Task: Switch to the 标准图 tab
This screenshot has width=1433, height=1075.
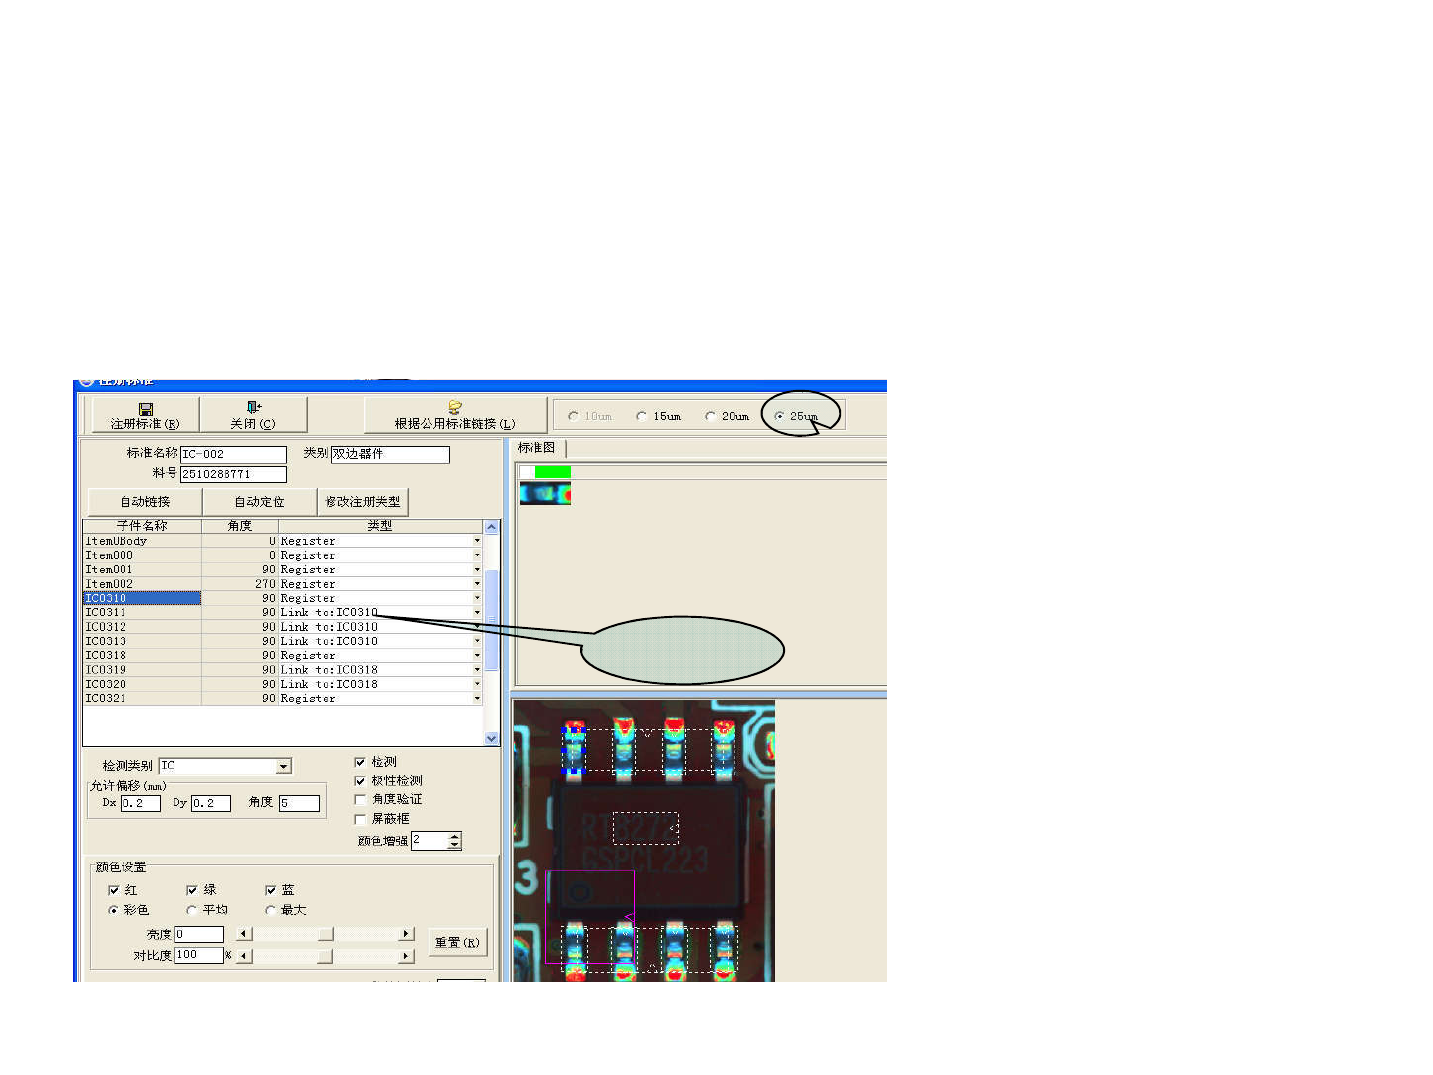Action: click(537, 448)
